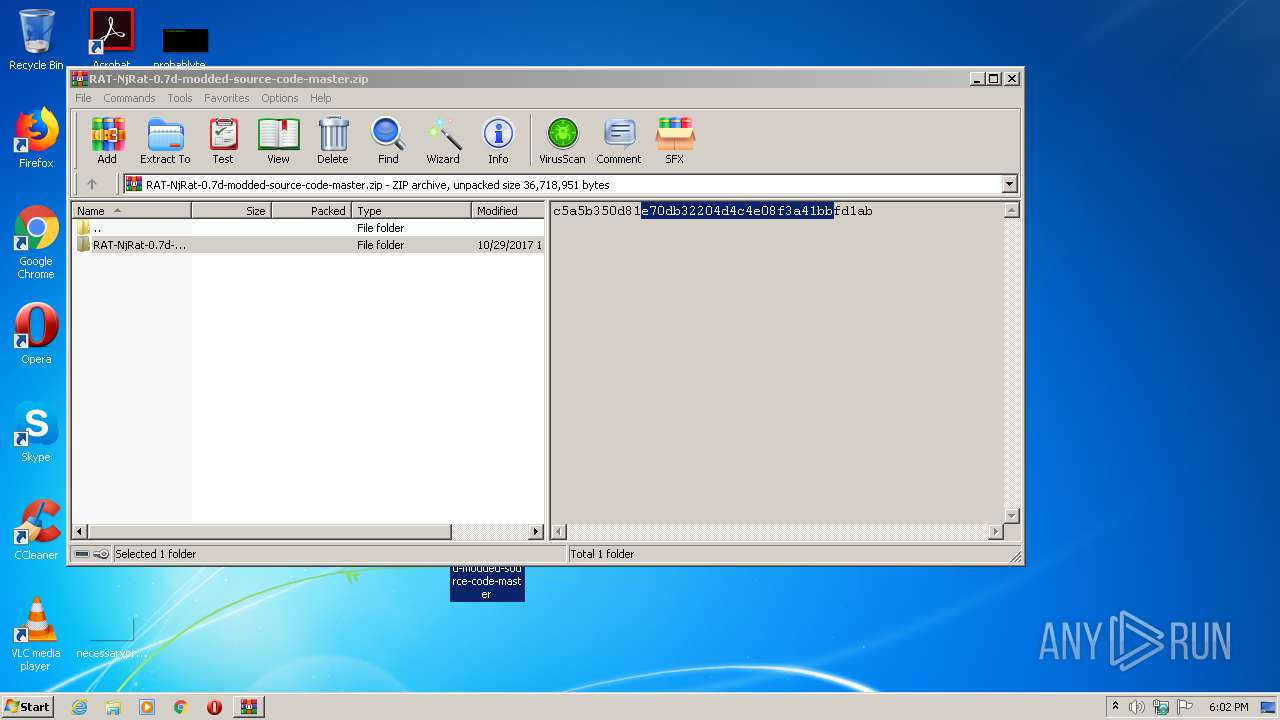Open VLC media player desktop shortcut
The image size is (1280, 720).
tap(36, 634)
